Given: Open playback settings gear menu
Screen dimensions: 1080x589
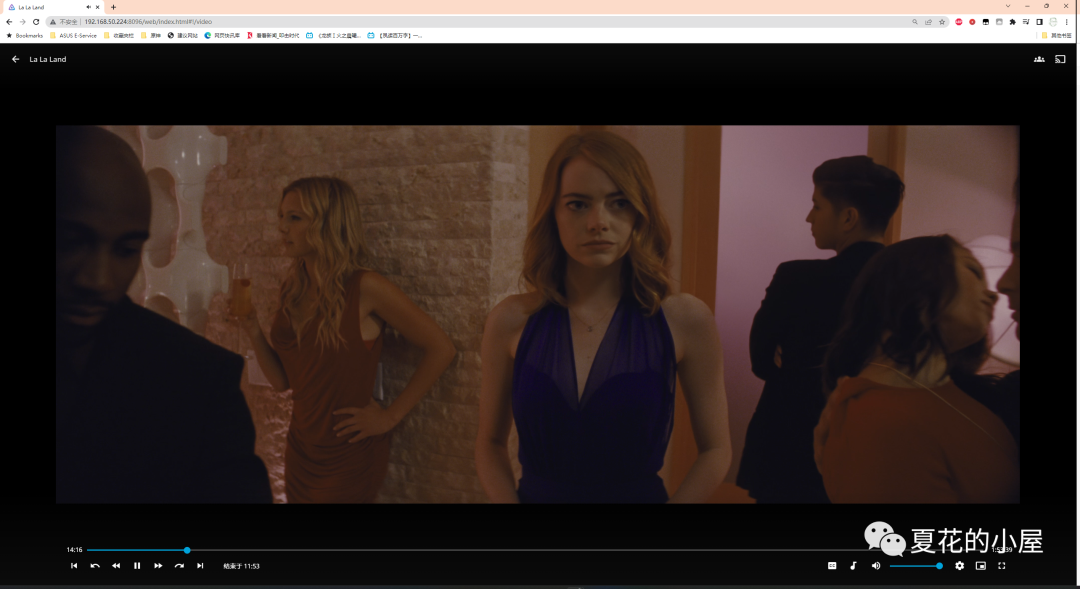Looking at the screenshot, I should 960,566.
